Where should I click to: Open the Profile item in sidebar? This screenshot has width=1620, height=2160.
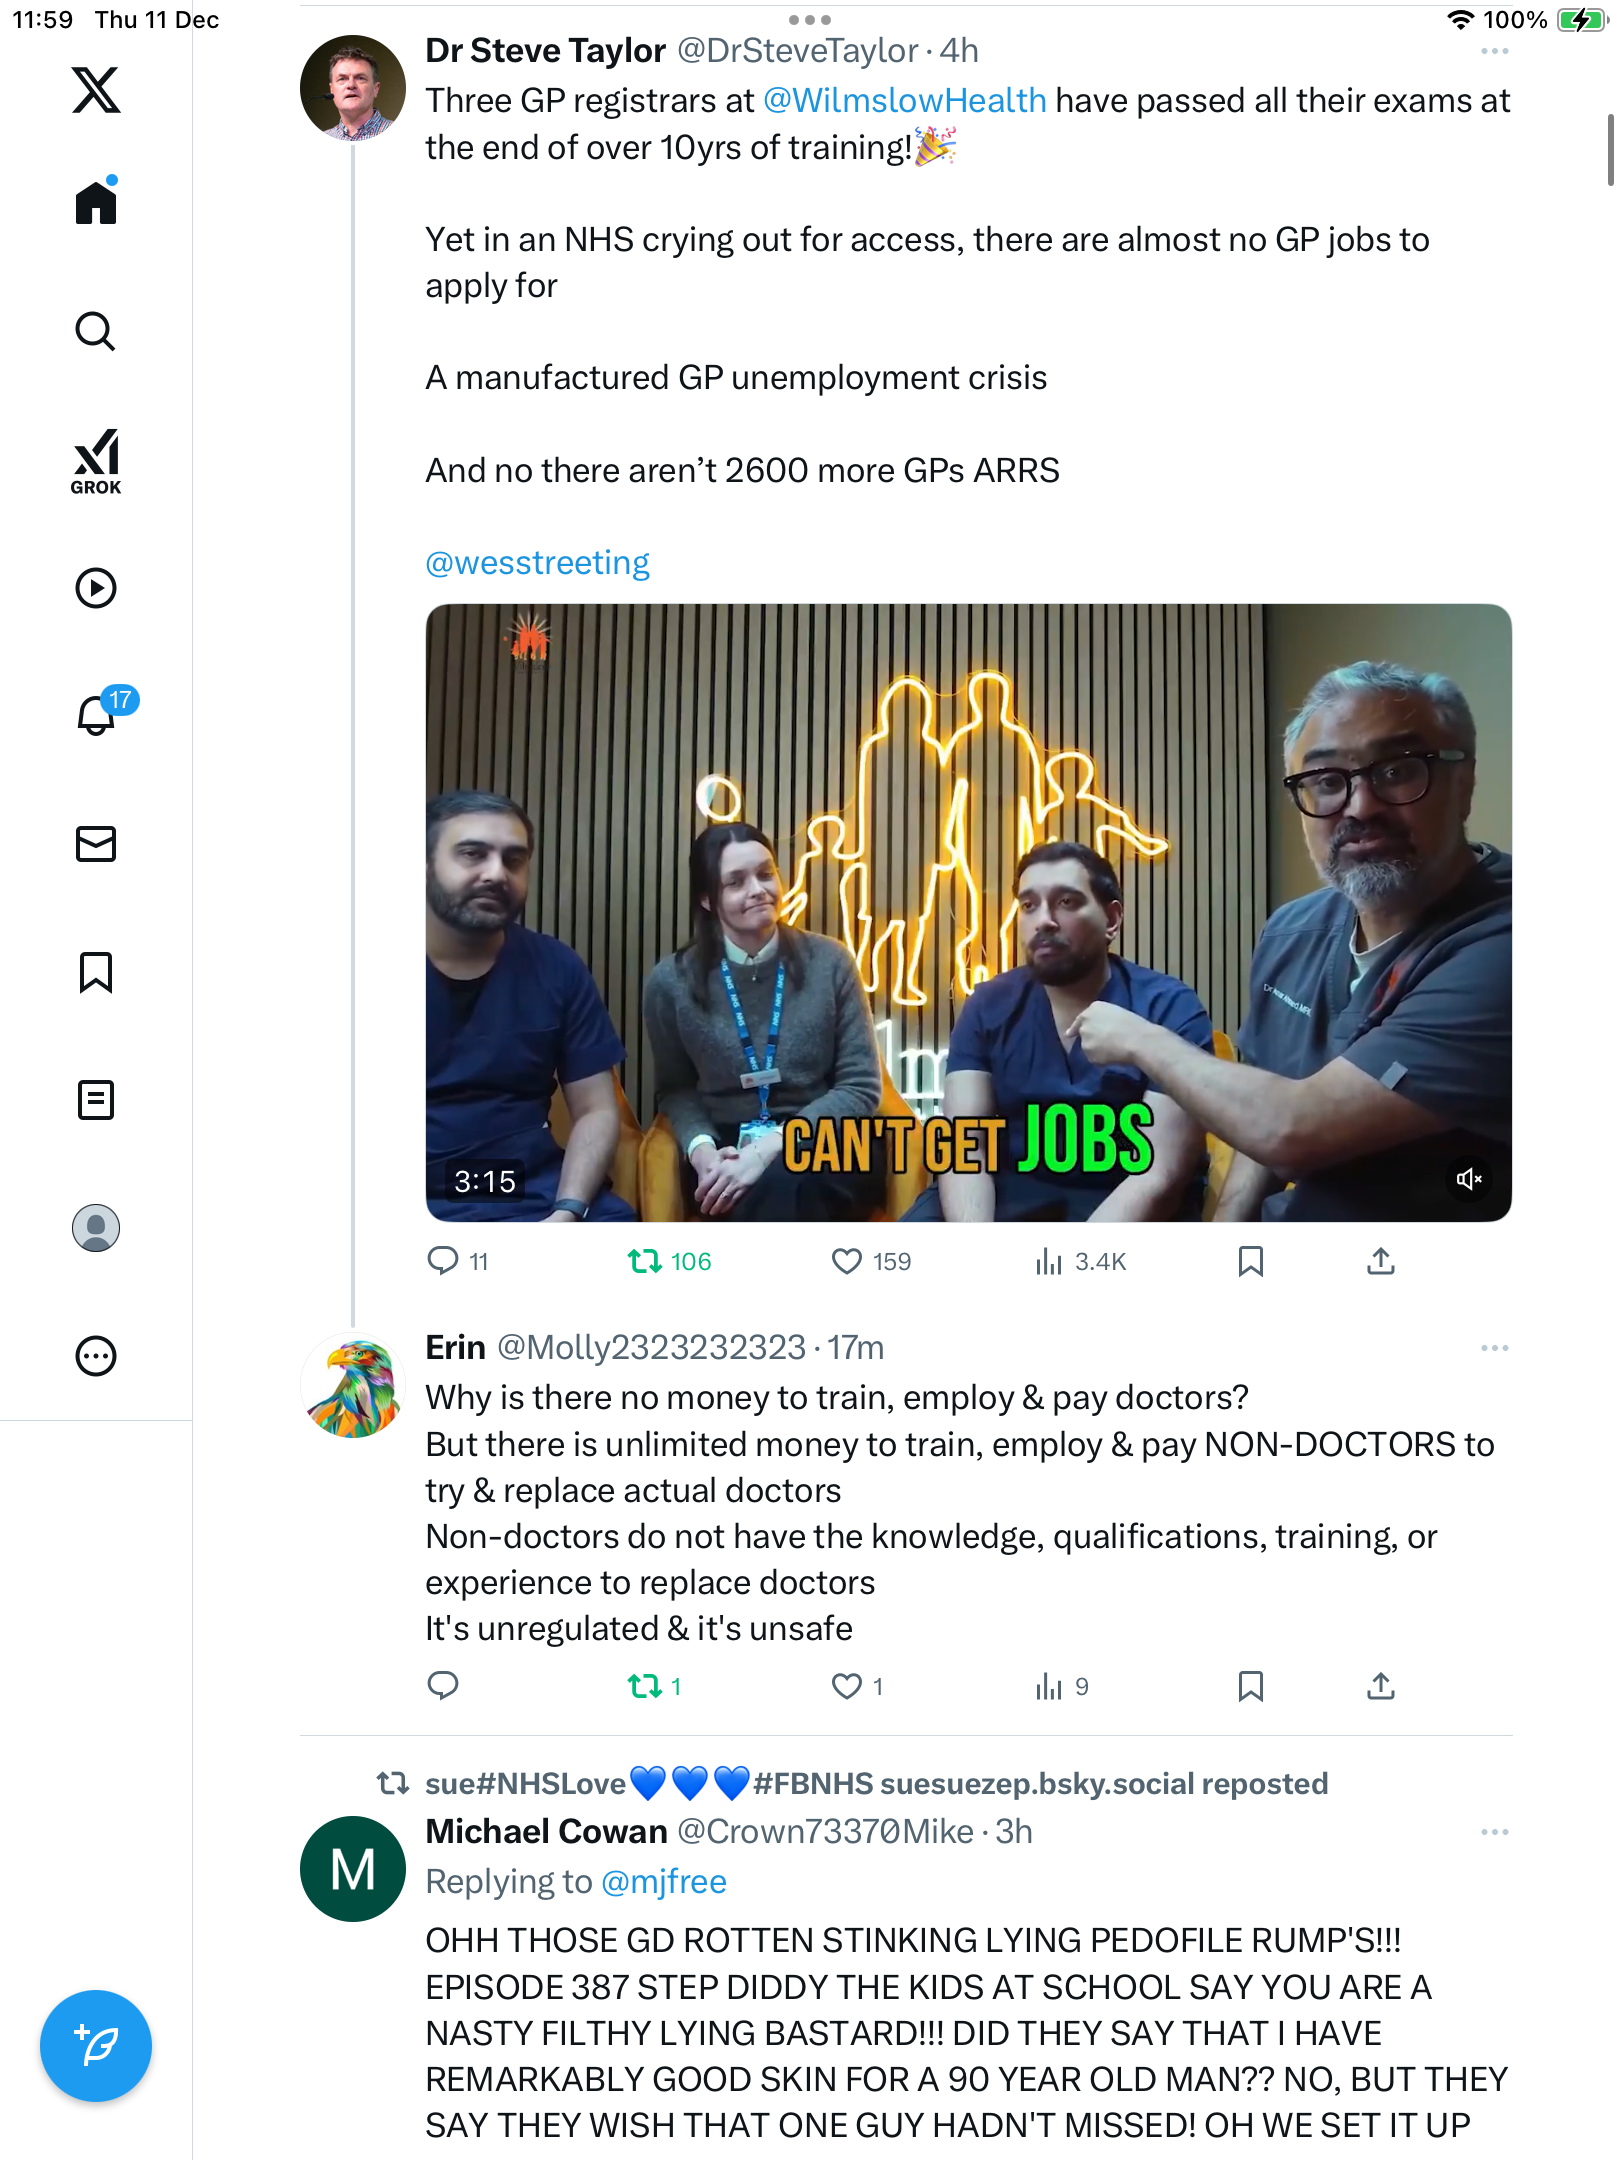tap(96, 1228)
